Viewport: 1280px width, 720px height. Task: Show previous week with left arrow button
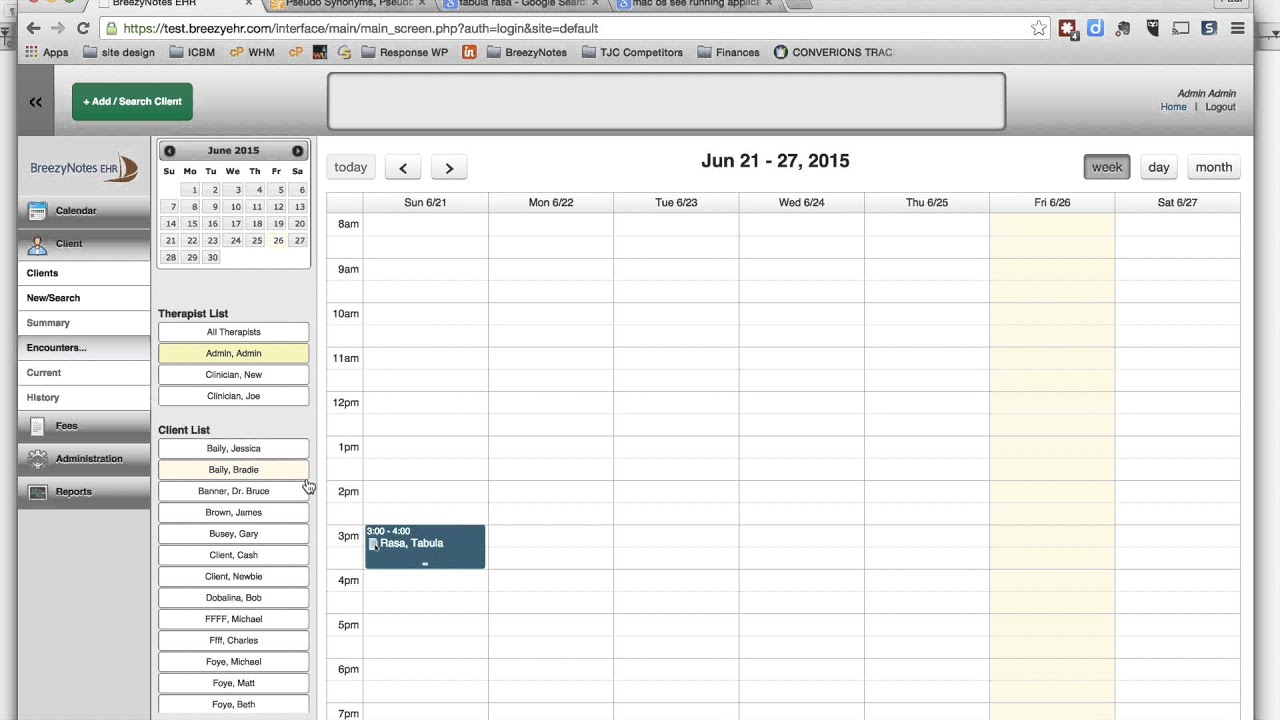403,168
